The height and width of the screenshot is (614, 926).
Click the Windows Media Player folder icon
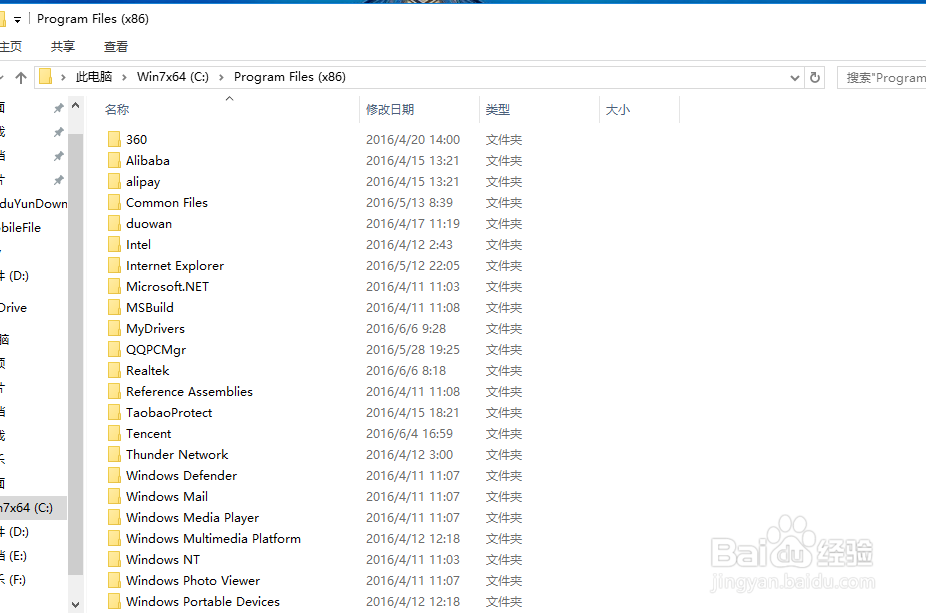coord(115,517)
